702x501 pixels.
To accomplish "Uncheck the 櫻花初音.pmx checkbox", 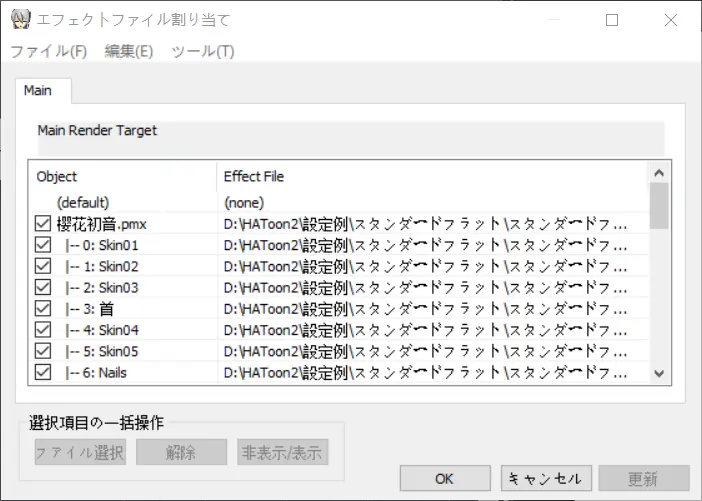I will (43, 223).
